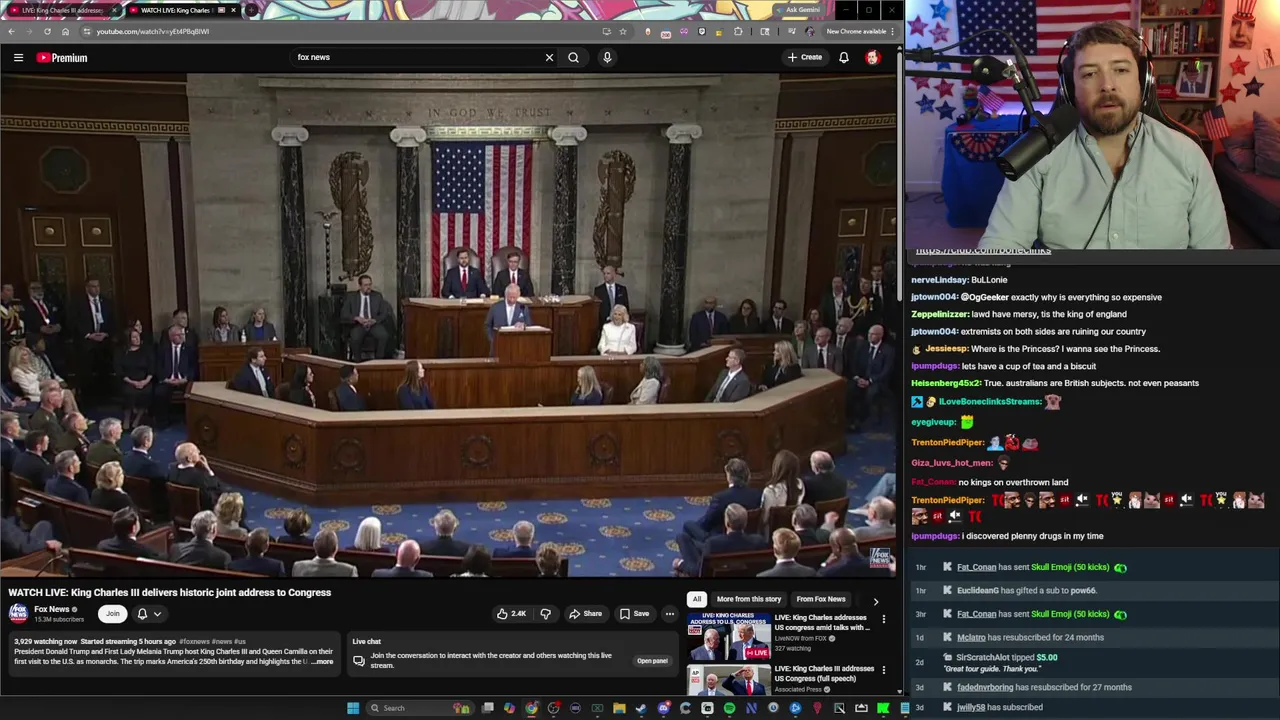Open Spotify from the taskbar
1280x720 pixels.
(x=729, y=708)
